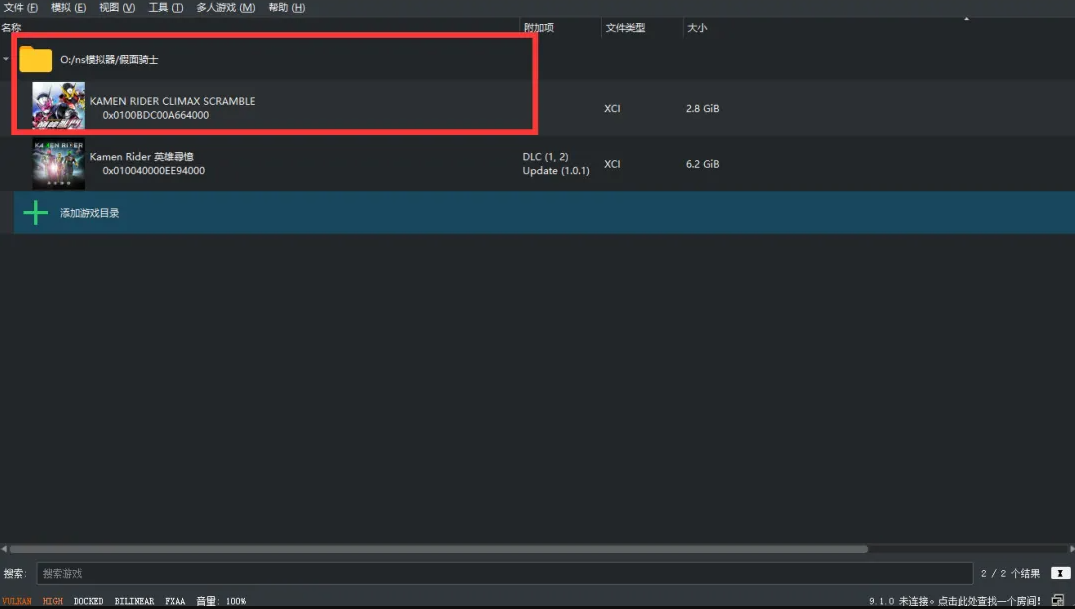The height and width of the screenshot is (609, 1075).
Task: Select KAMEN RIDER CLIMAX SCRAMBLE game title
Action: (x=173, y=101)
